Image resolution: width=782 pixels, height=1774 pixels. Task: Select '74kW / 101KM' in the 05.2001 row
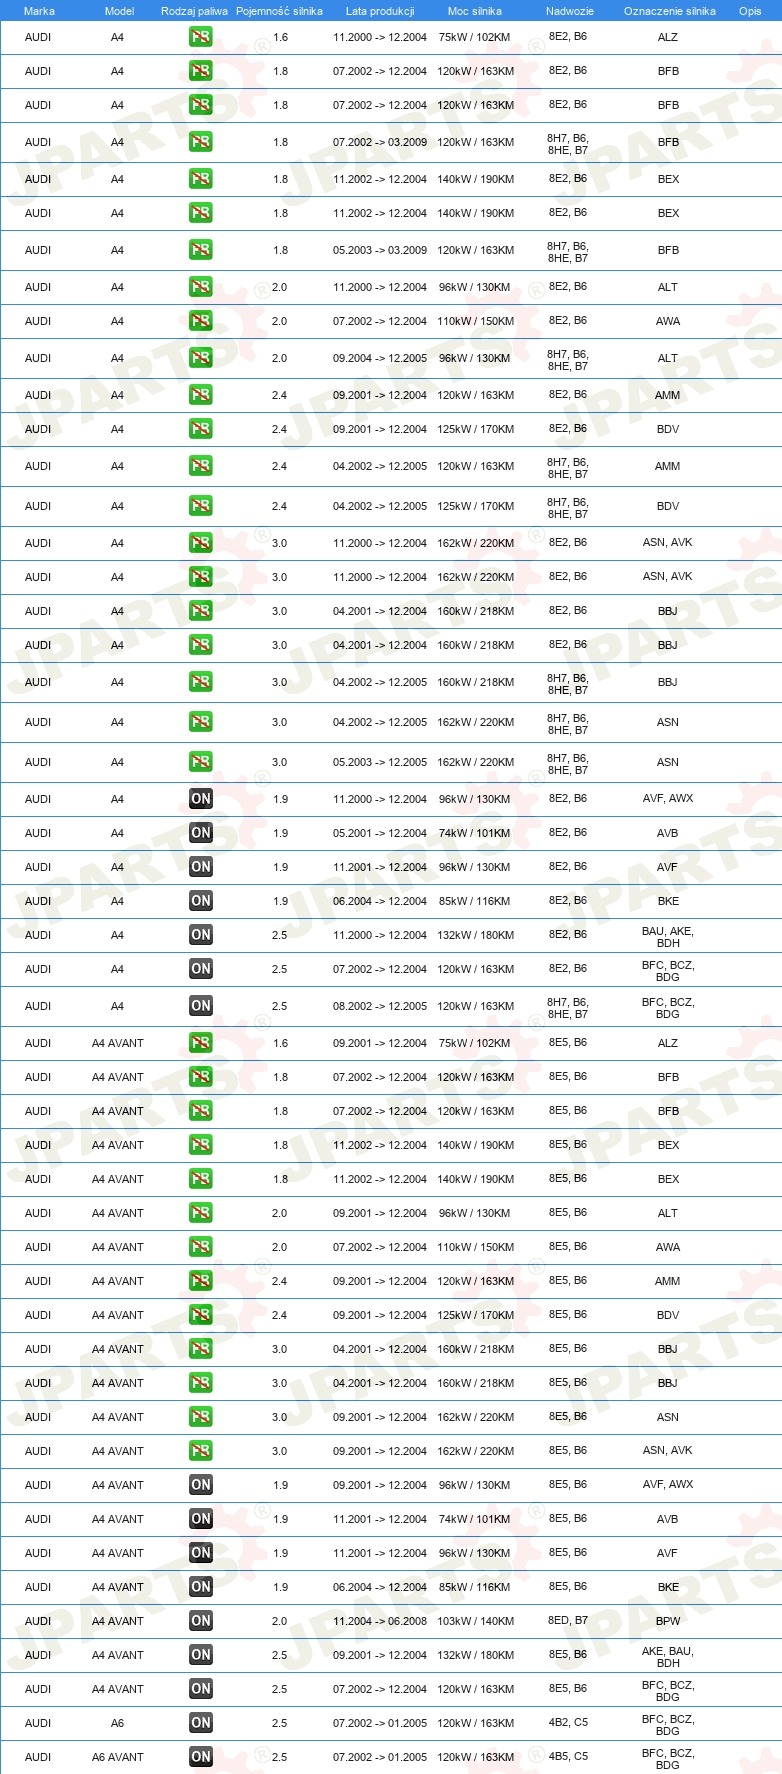[476, 833]
